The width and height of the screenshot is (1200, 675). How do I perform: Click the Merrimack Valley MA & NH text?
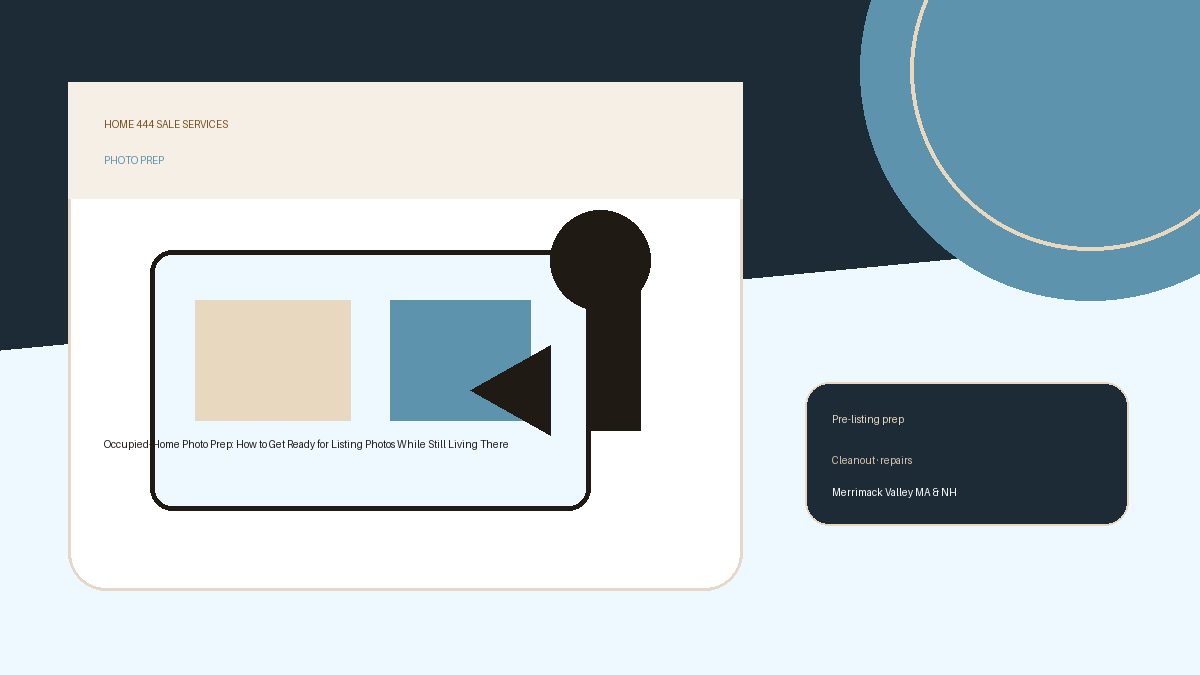(x=894, y=493)
